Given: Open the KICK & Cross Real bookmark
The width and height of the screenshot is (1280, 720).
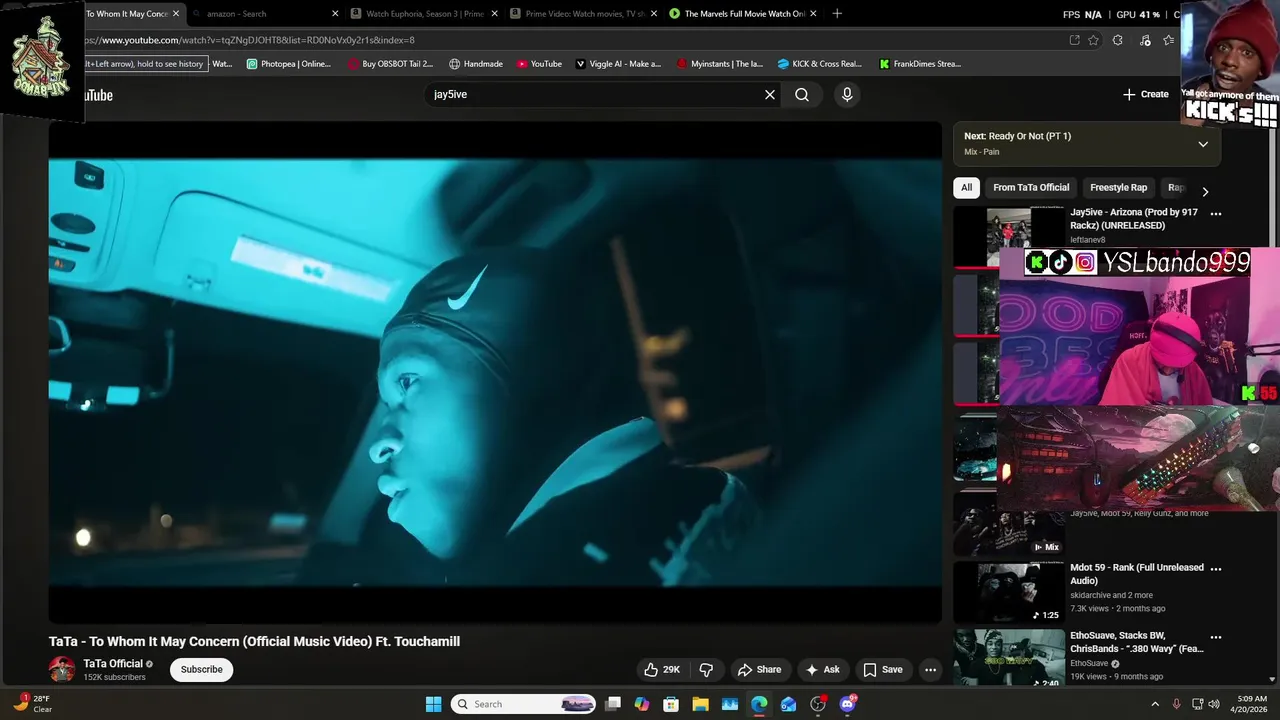Looking at the screenshot, I should [819, 63].
